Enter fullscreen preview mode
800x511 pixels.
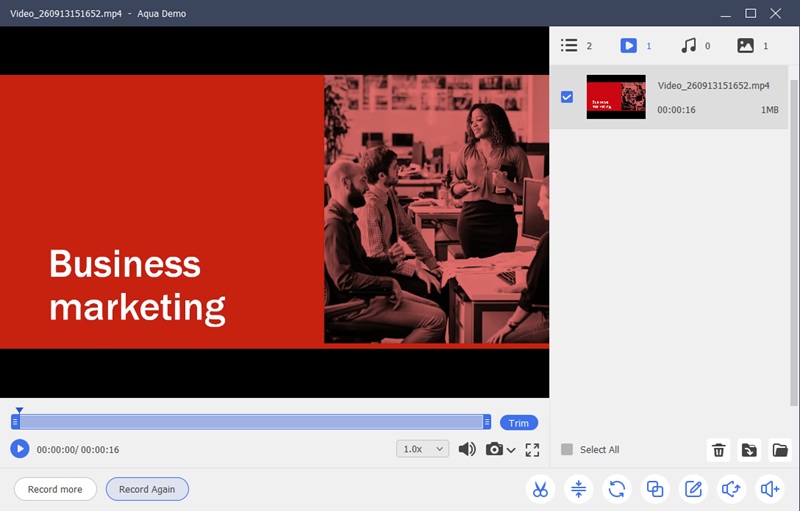(x=532, y=449)
